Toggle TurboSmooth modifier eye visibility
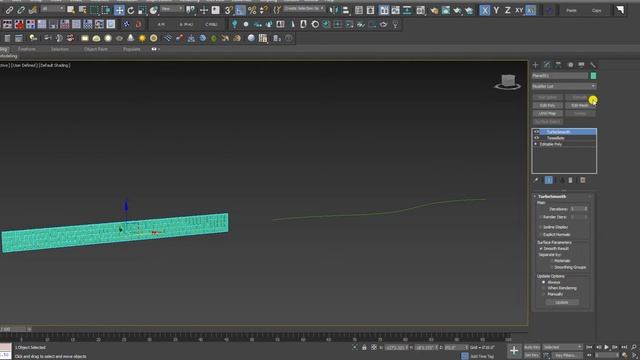 point(537,132)
